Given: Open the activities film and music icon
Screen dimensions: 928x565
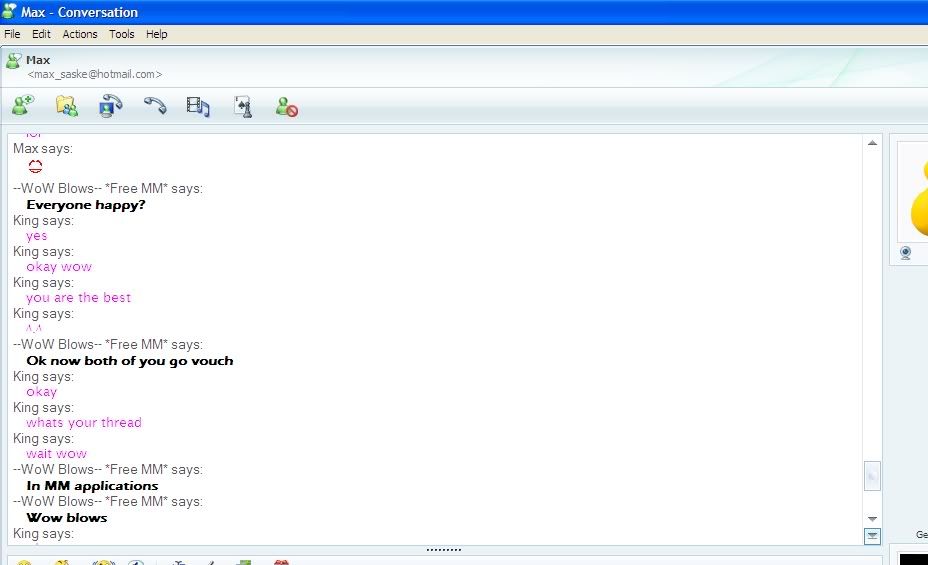Looking at the screenshot, I should 198,106.
